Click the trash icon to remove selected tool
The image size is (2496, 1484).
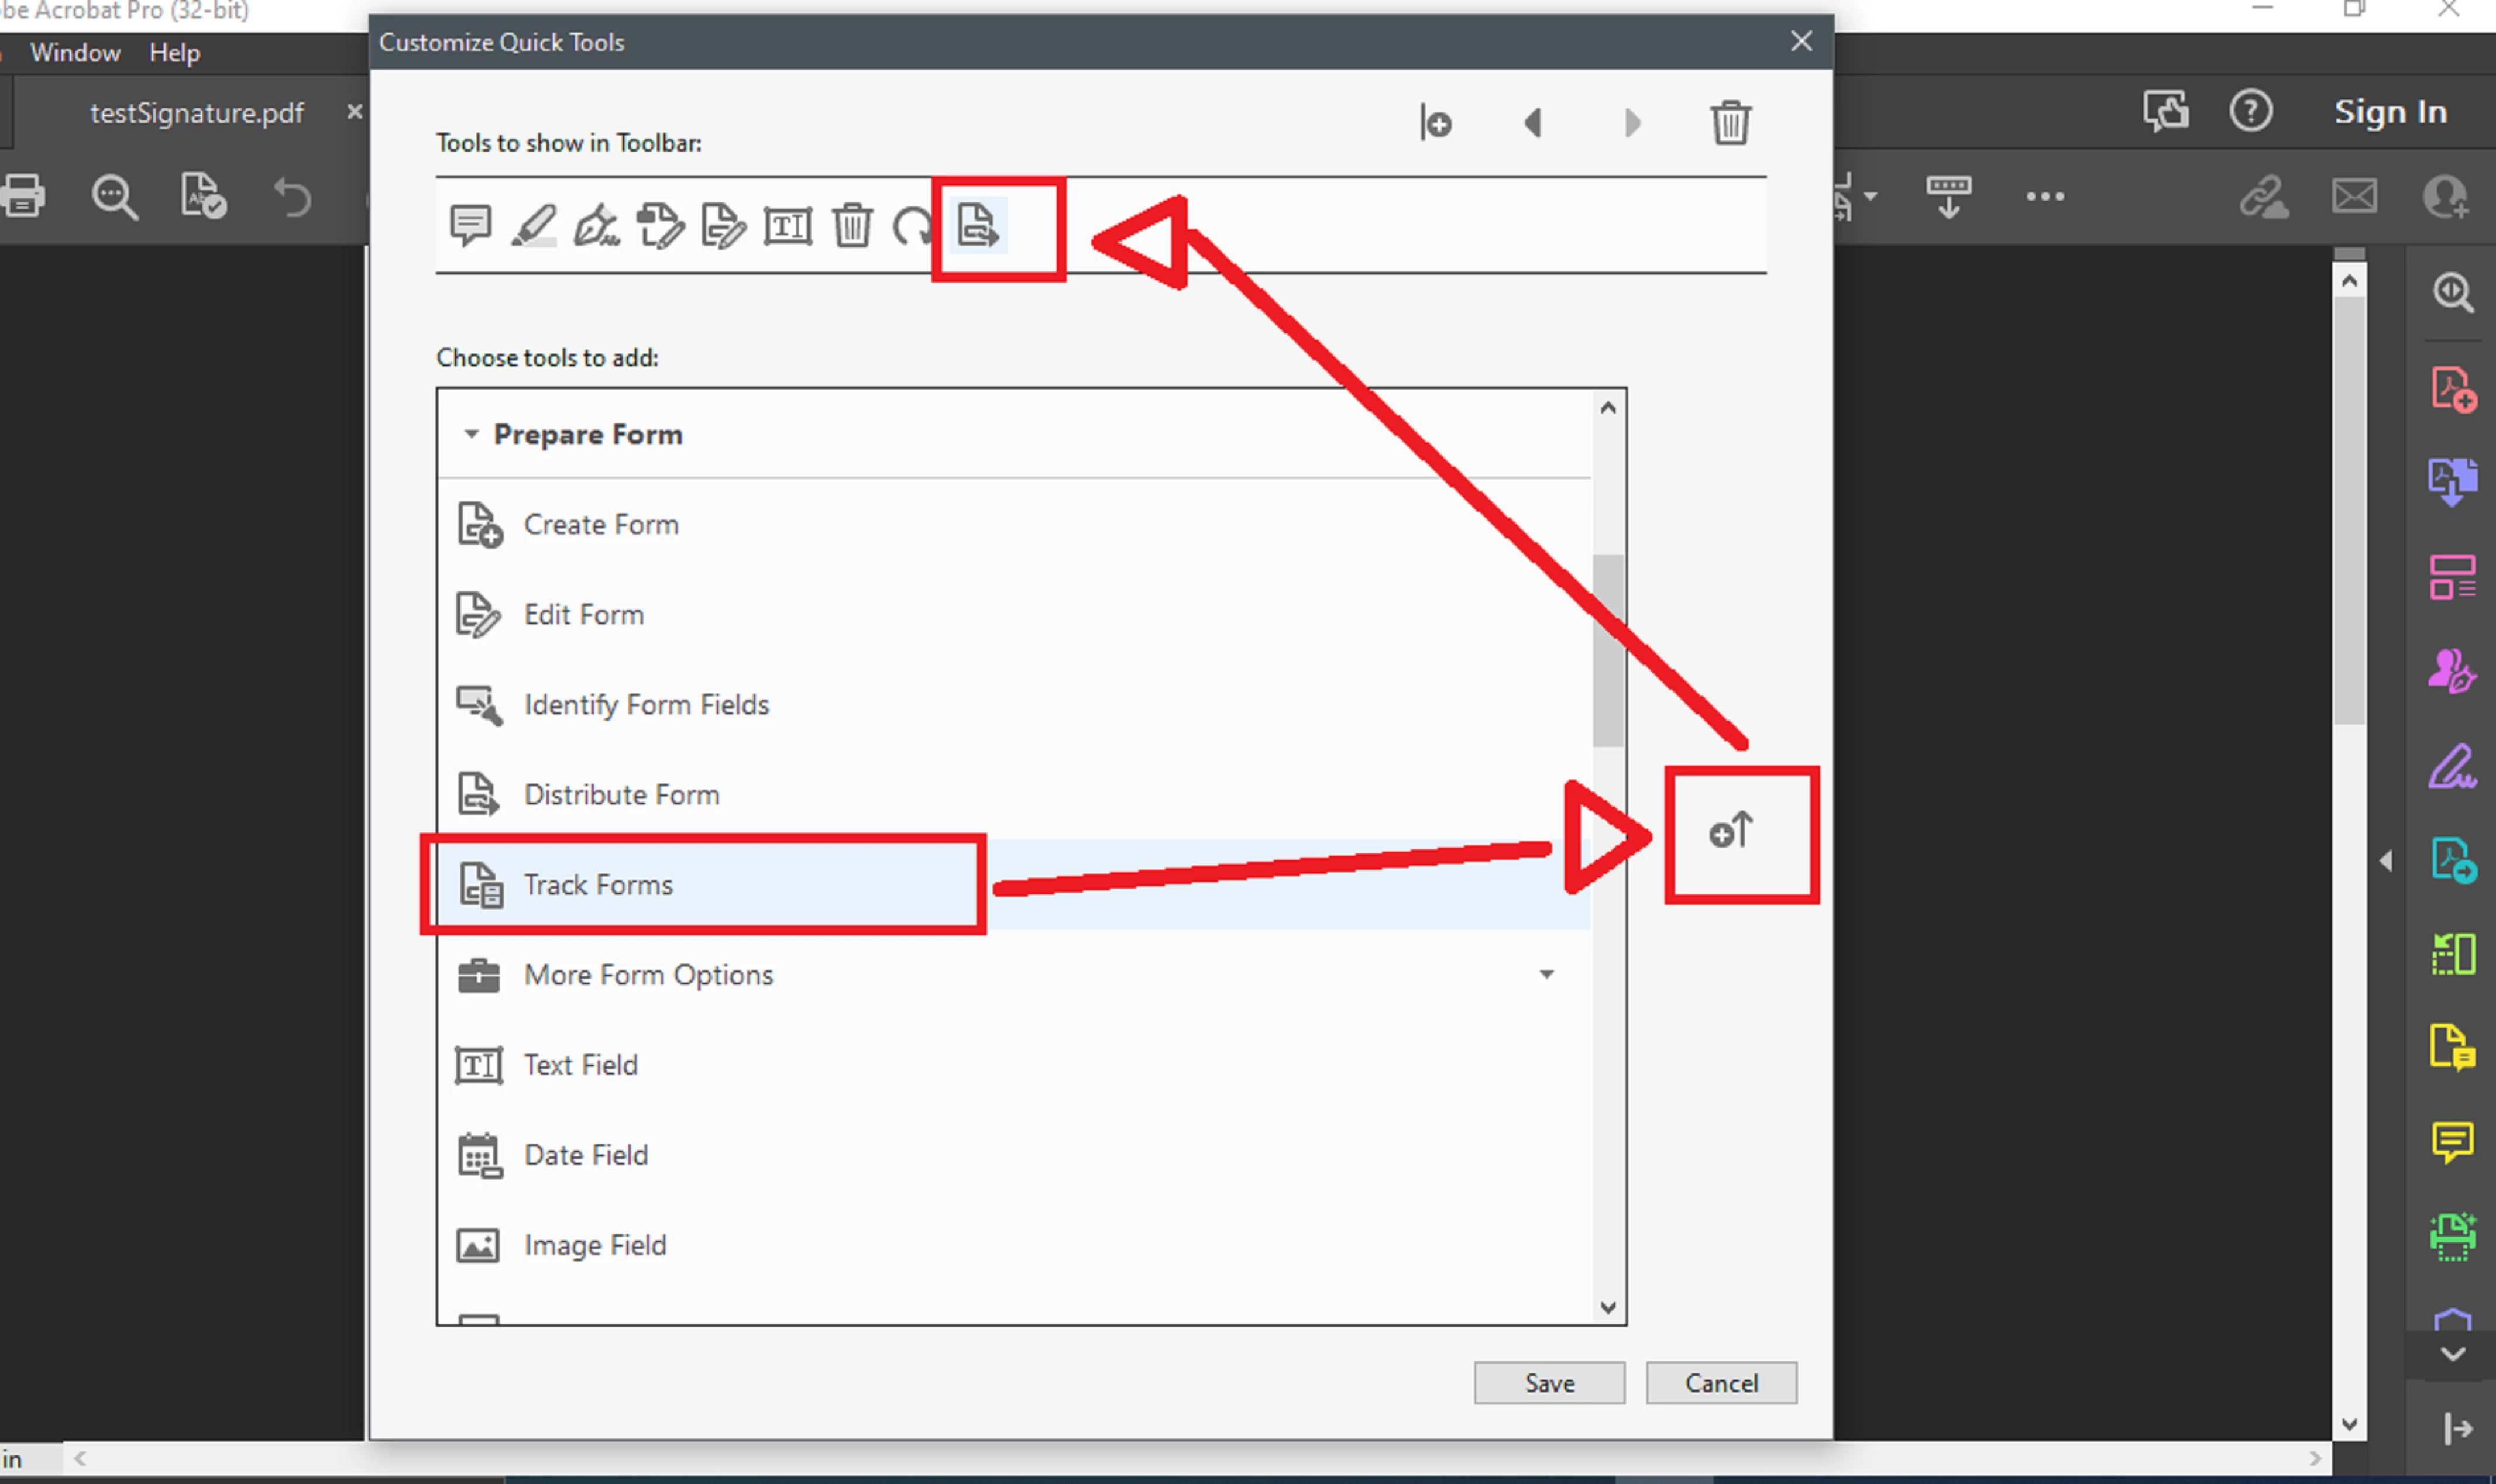tap(1730, 124)
